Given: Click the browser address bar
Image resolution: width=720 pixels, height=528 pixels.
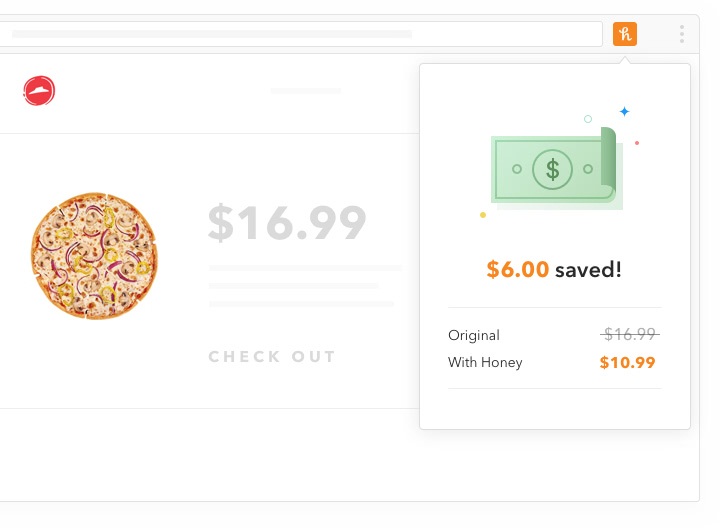Looking at the screenshot, I should 300,34.
